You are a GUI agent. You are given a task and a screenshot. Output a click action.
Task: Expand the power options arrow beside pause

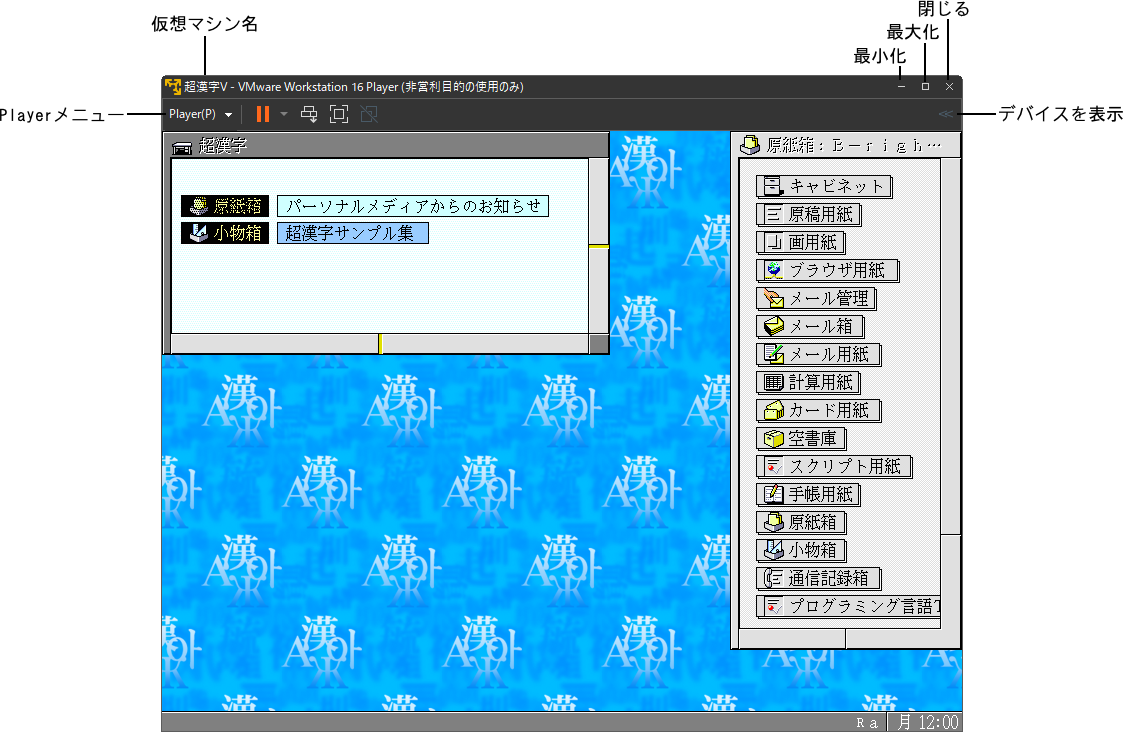point(284,115)
